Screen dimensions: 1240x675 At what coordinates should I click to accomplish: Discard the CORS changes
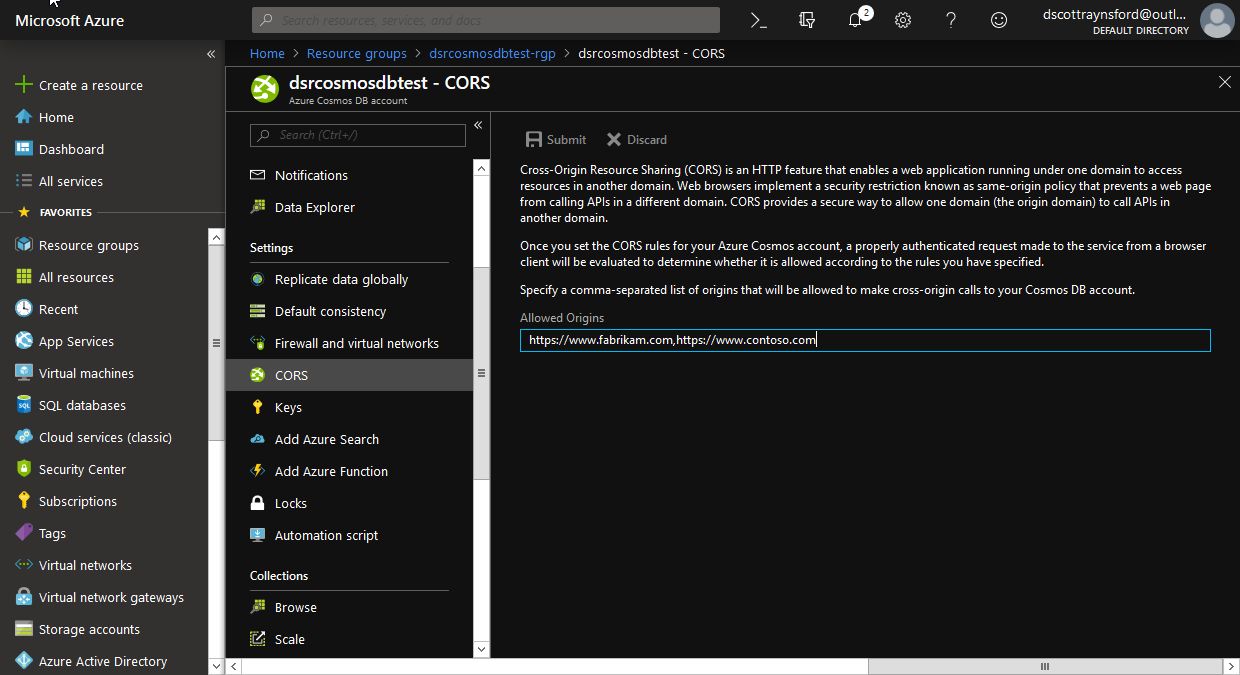coord(637,139)
